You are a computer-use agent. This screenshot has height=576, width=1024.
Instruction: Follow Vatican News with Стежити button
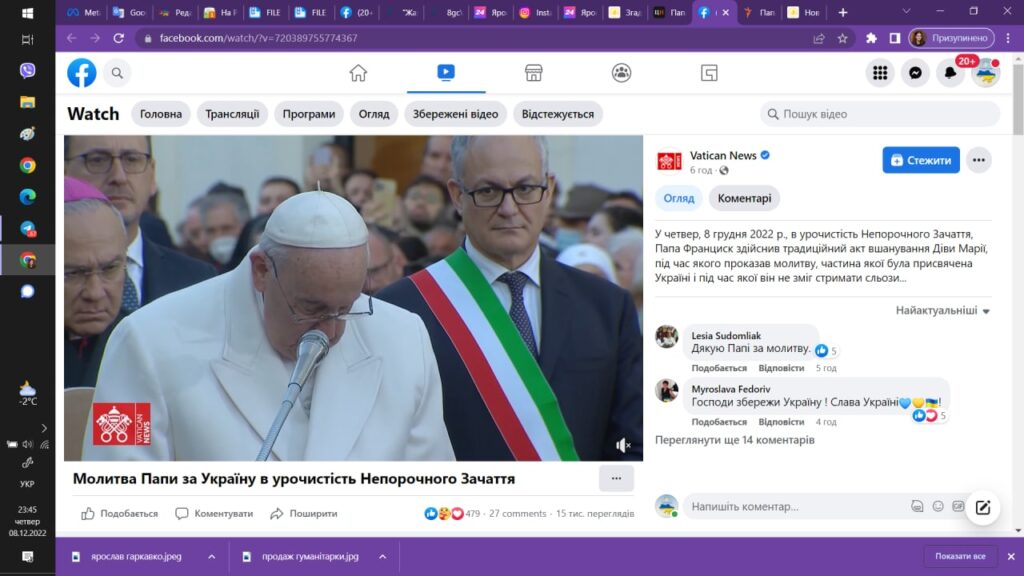[921, 160]
